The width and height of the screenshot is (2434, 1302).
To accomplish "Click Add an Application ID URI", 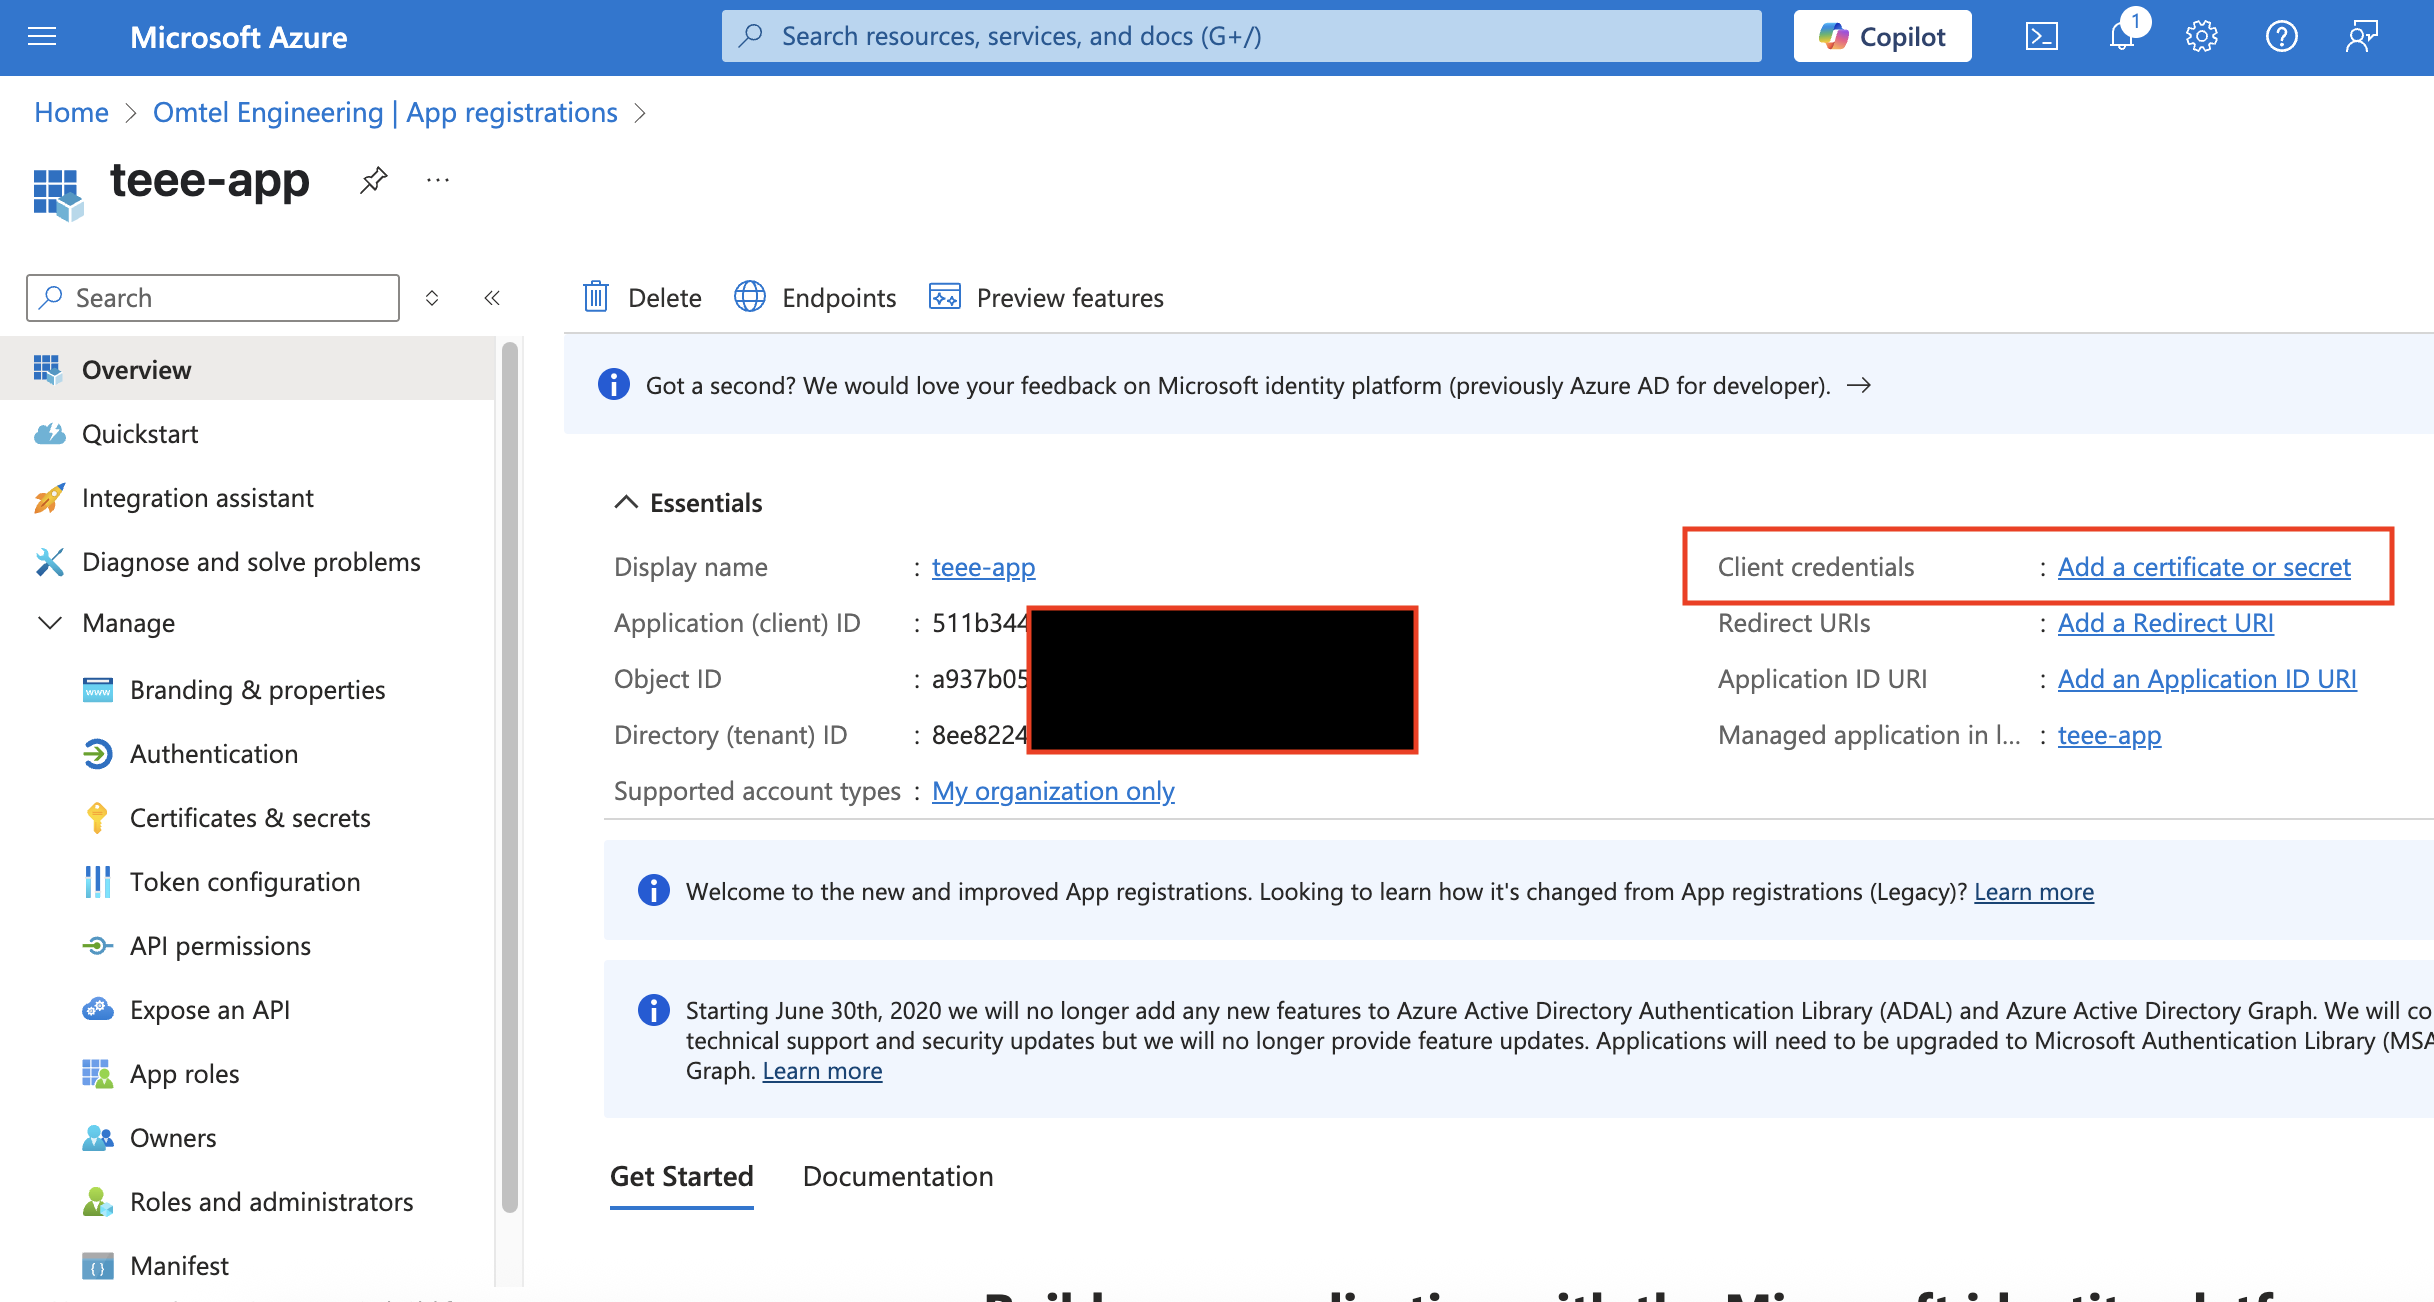I will [x=2207, y=679].
